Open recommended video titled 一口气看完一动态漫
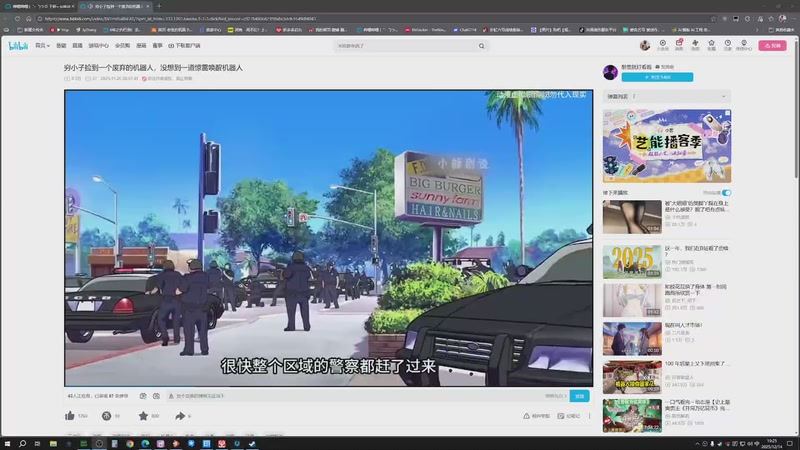Viewport: 800px width, 450px height. point(697,405)
